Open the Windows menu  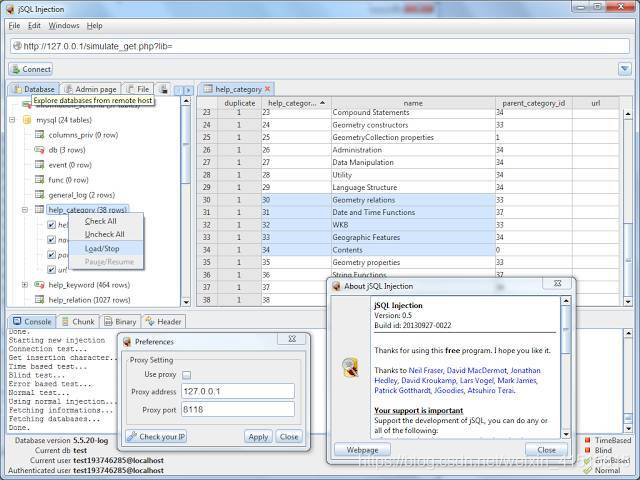click(x=64, y=26)
